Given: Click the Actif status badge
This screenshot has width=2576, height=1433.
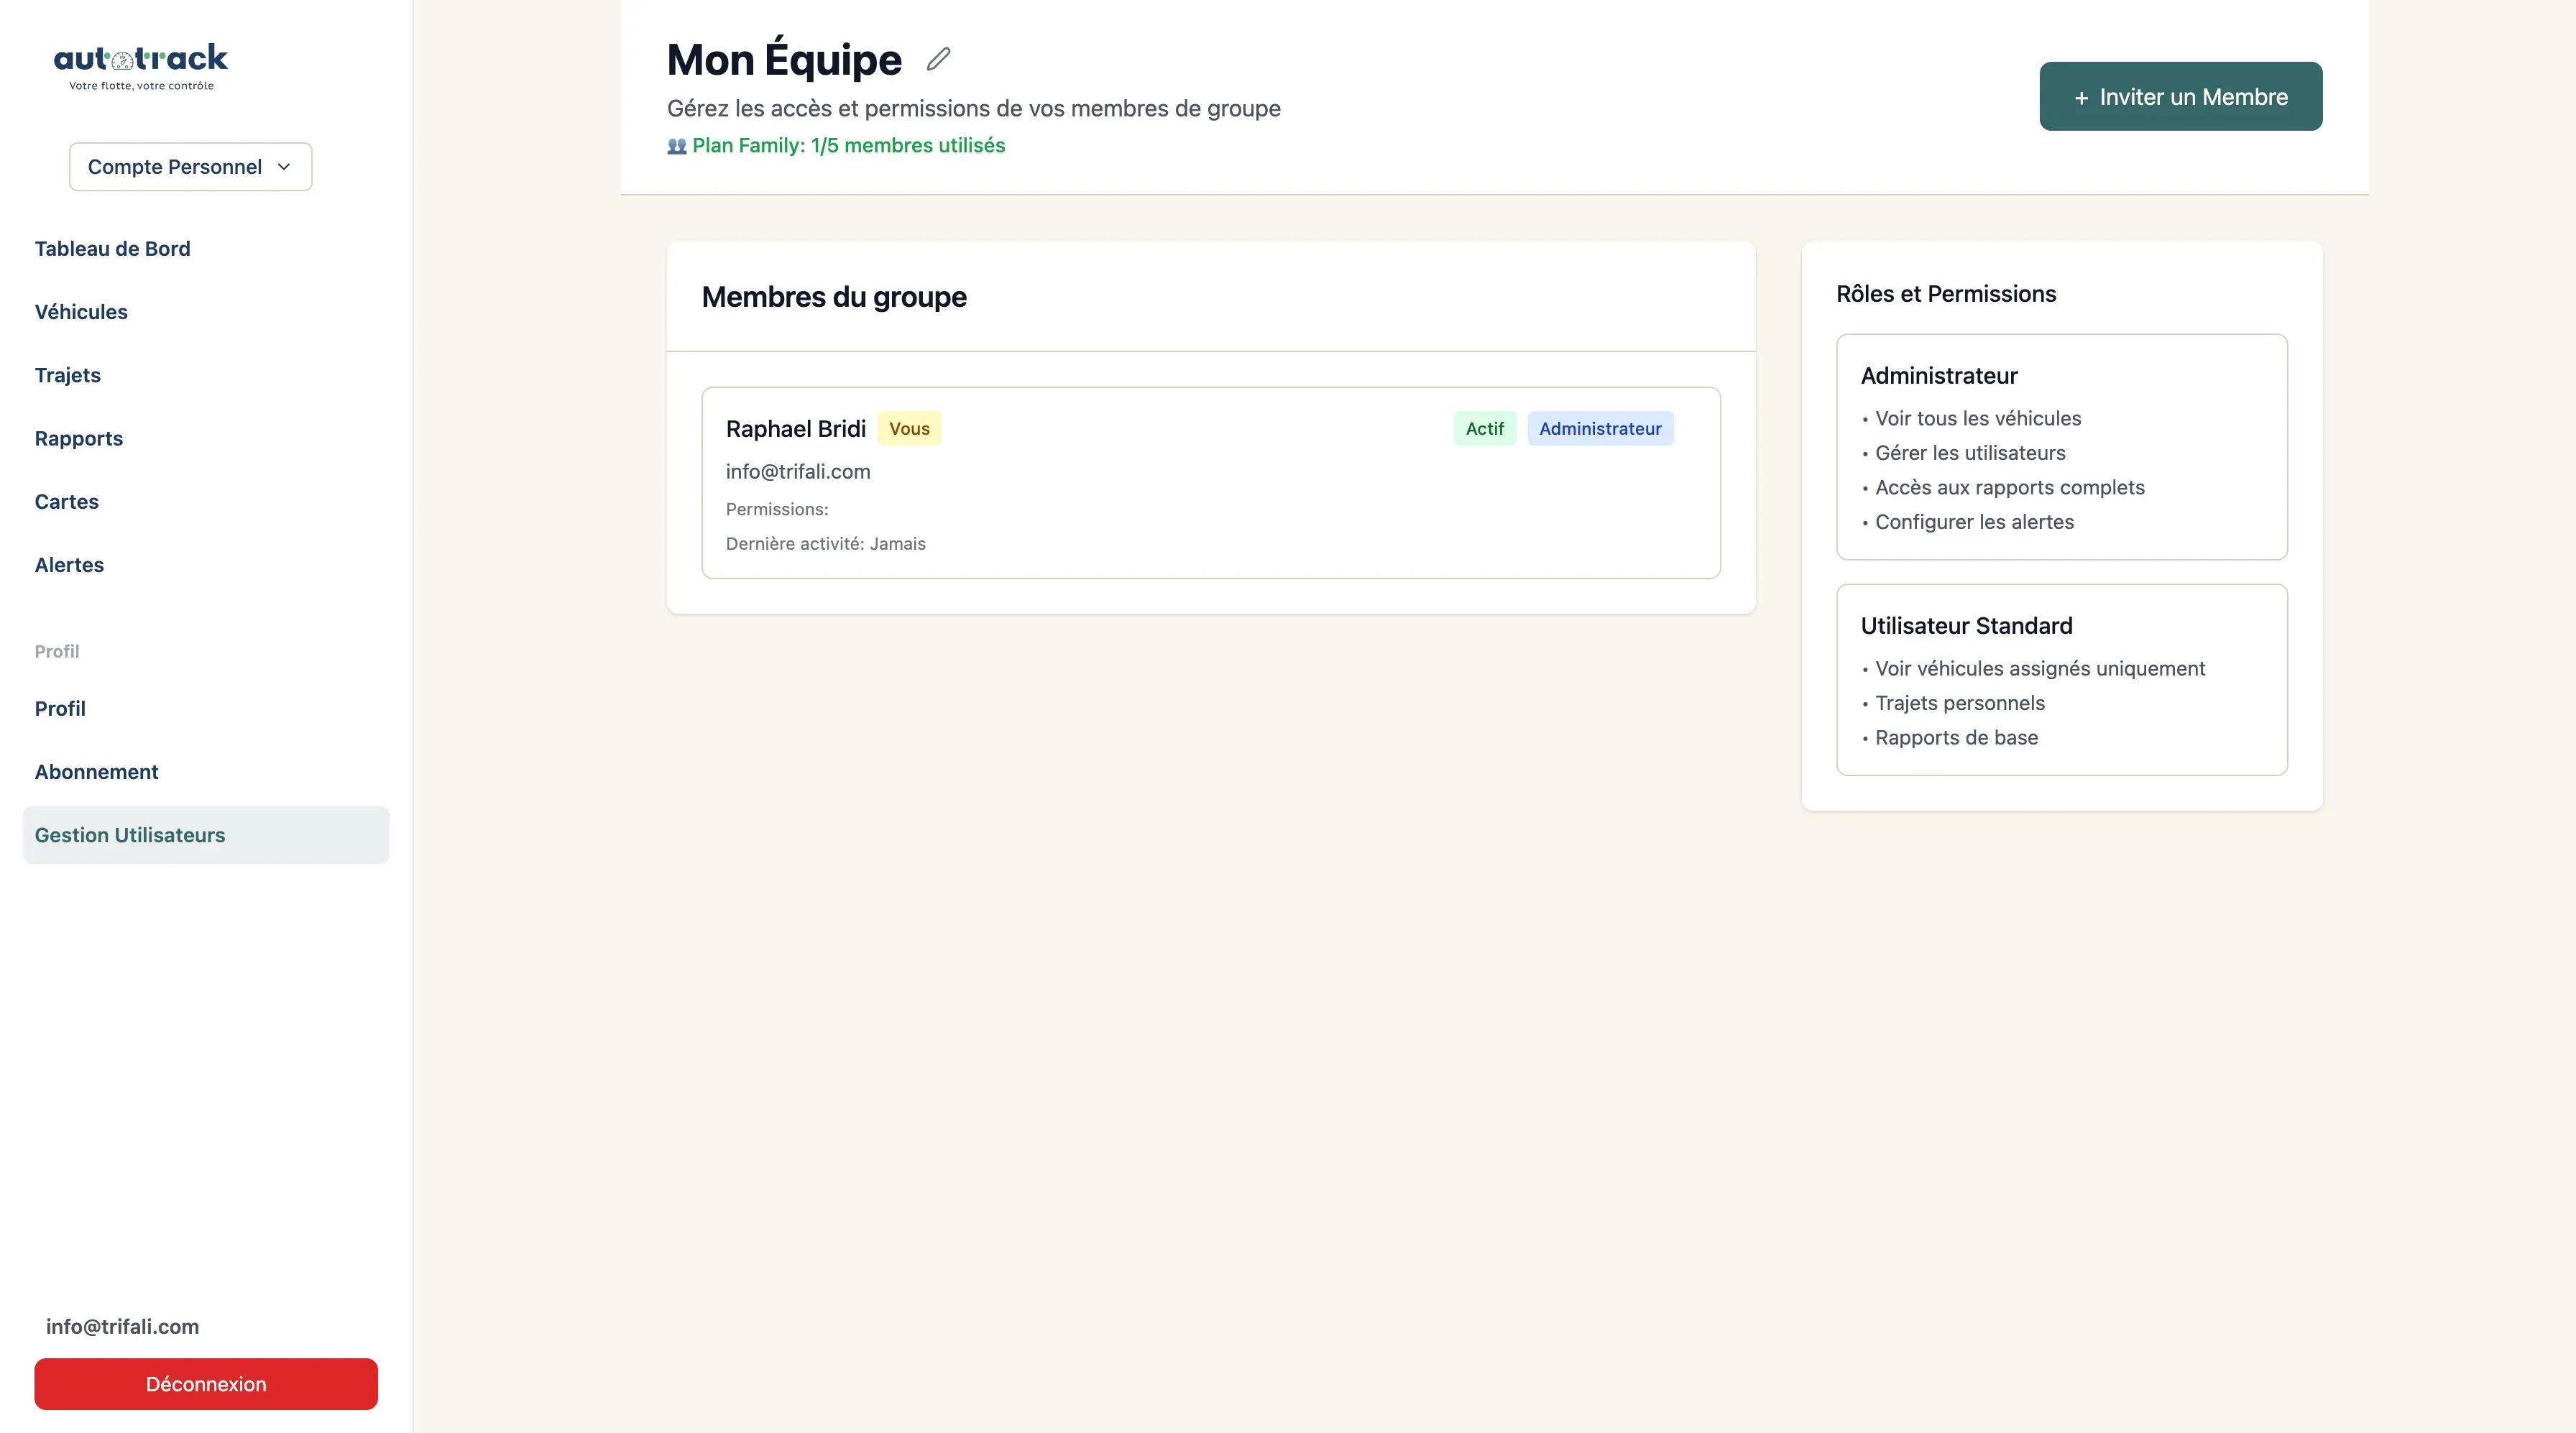Looking at the screenshot, I should tap(1485, 429).
